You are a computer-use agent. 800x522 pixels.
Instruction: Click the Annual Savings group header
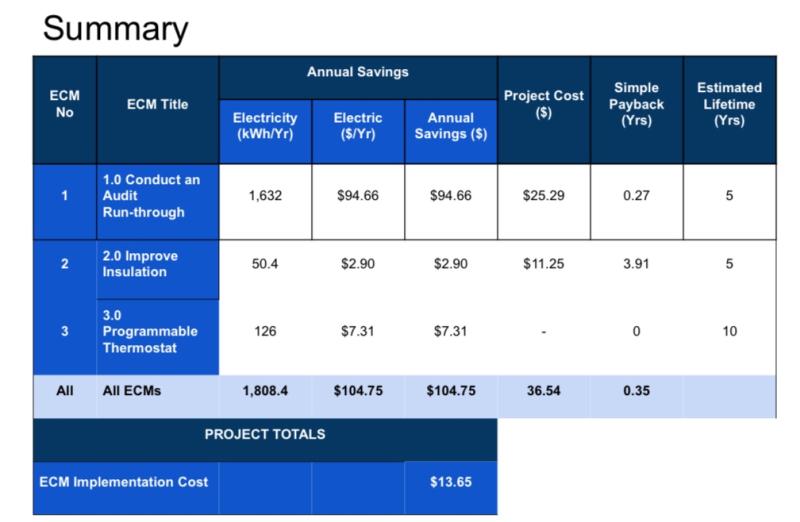(357, 73)
